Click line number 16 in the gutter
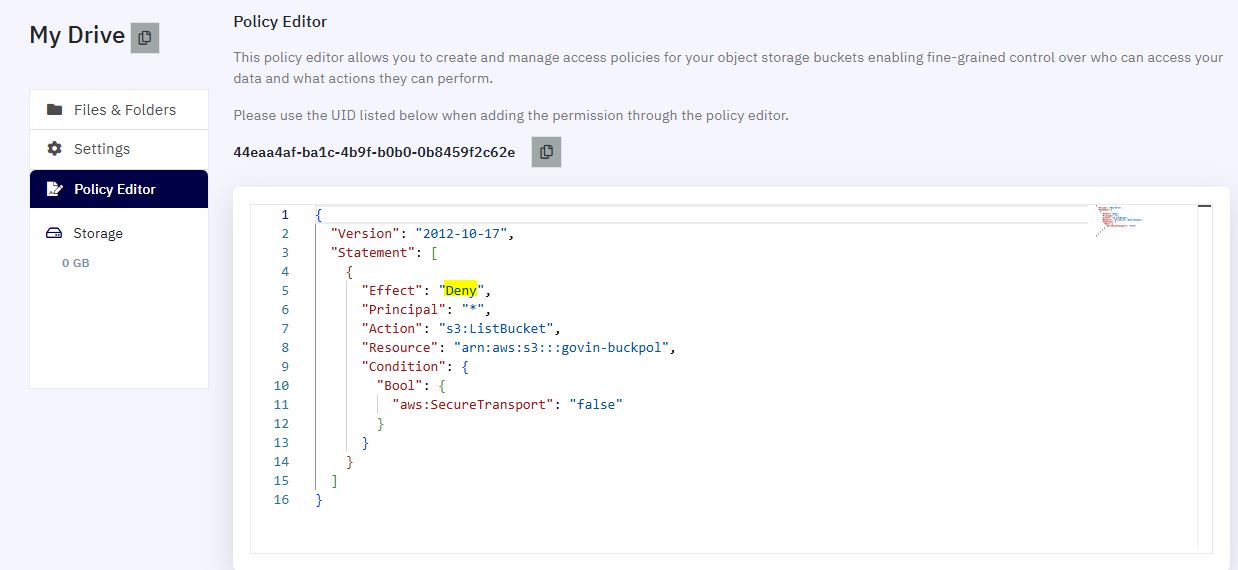Viewport: 1238px width, 570px height. tap(281, 500)
